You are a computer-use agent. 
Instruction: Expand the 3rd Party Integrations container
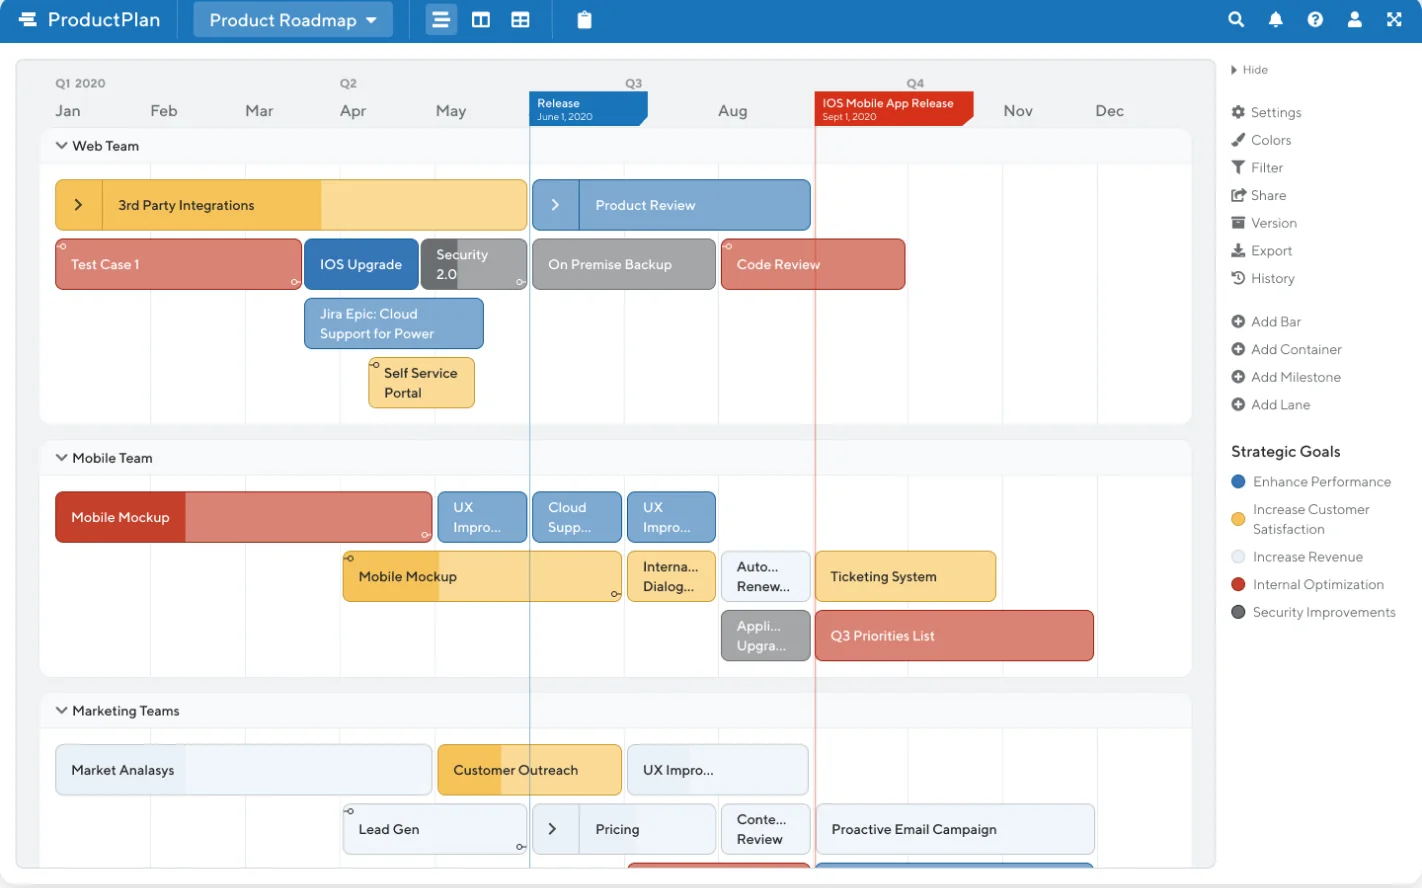79,205
